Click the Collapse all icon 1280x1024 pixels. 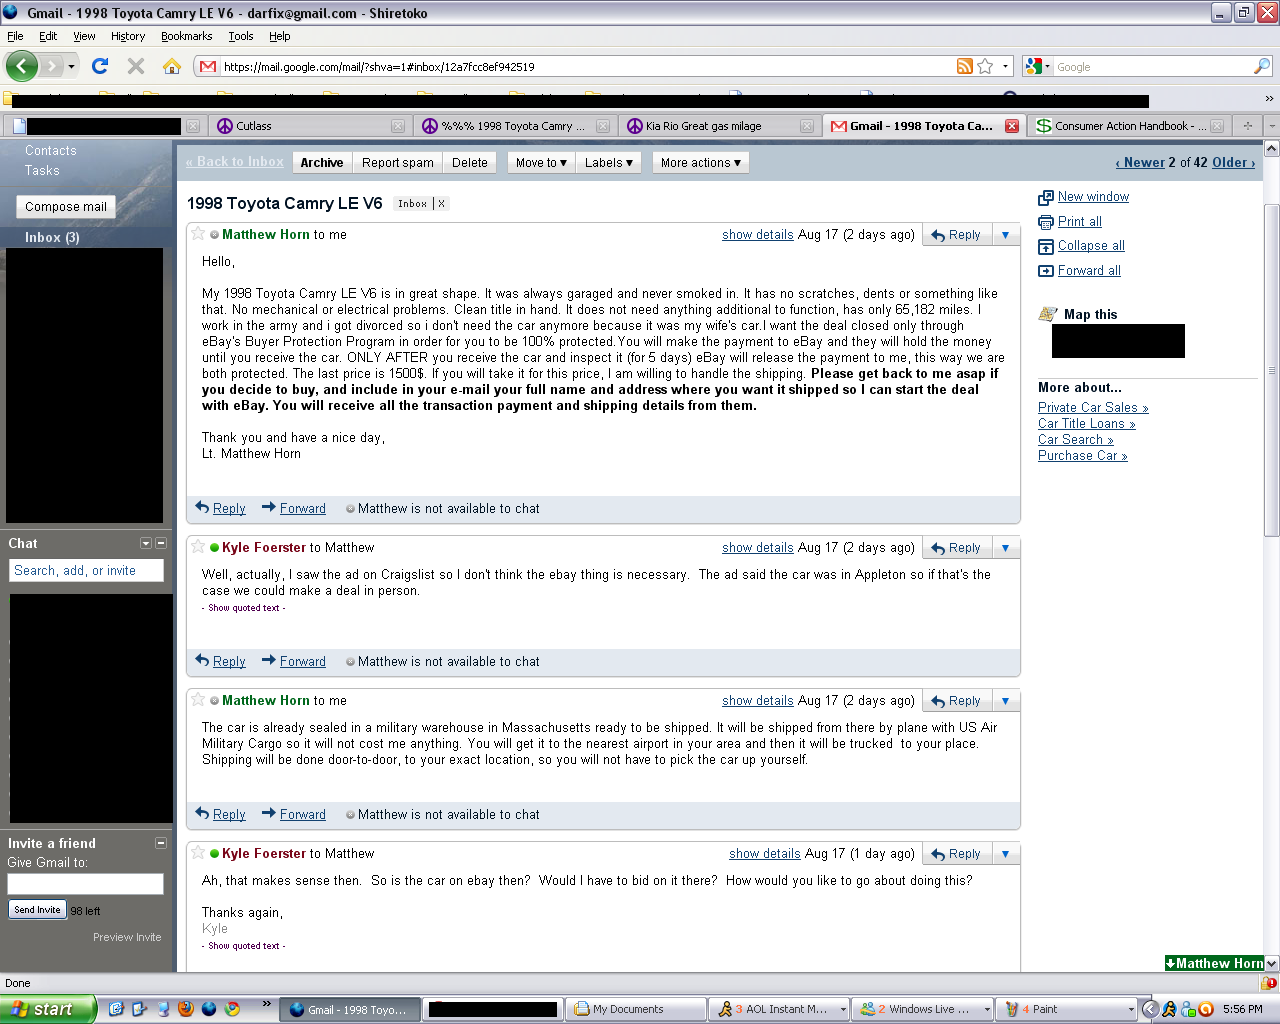click(x=1046, y=246)
